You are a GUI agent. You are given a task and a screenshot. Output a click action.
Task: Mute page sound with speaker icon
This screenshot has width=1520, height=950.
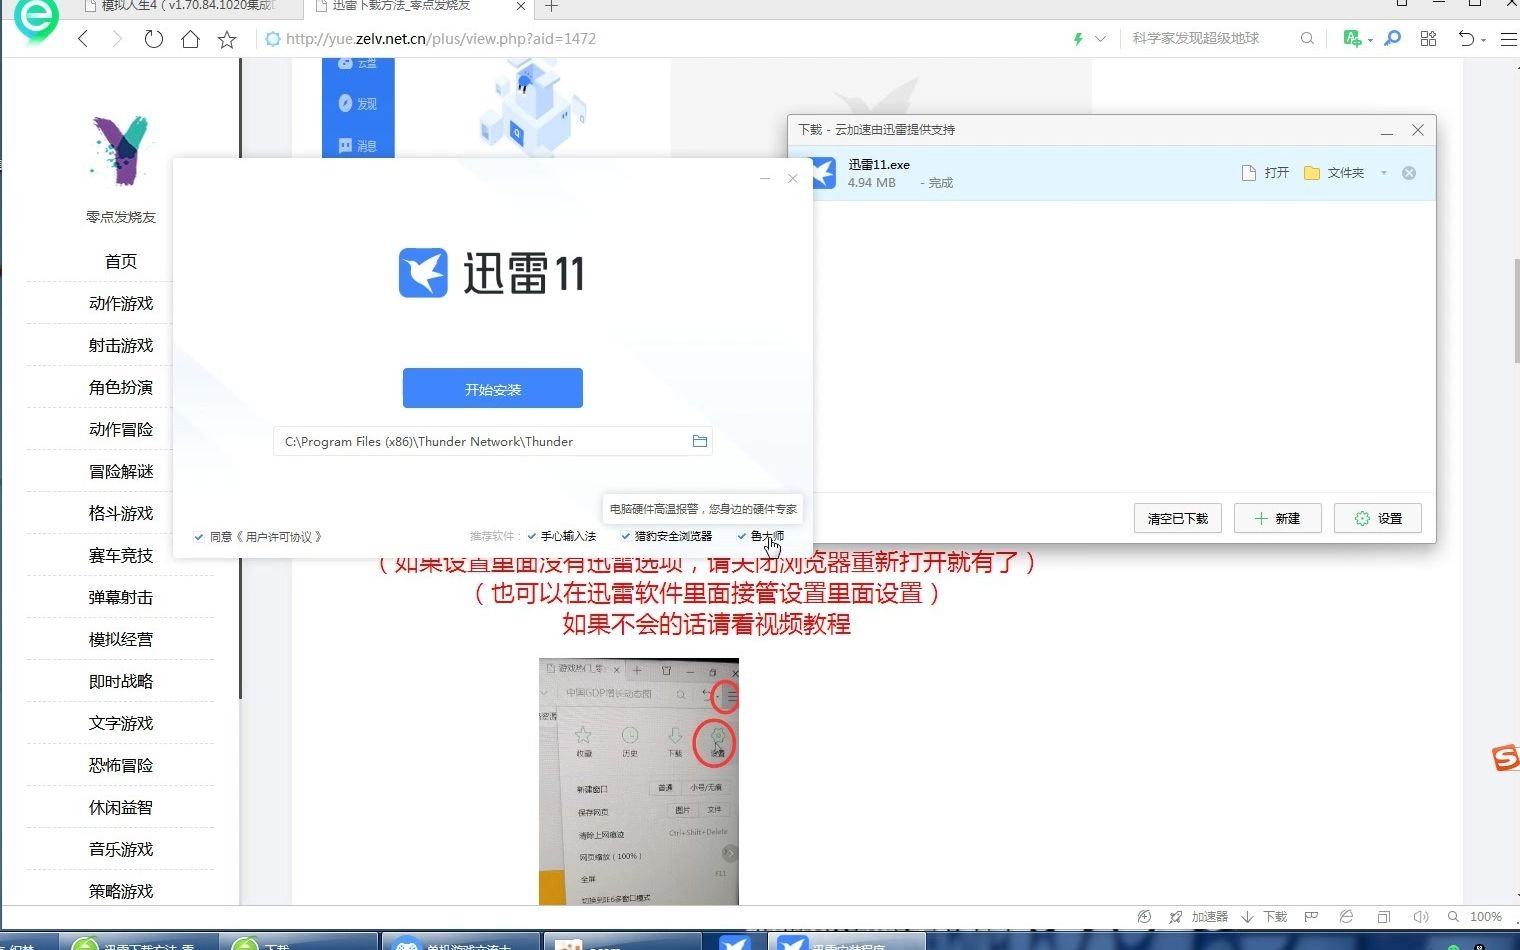1420,916
